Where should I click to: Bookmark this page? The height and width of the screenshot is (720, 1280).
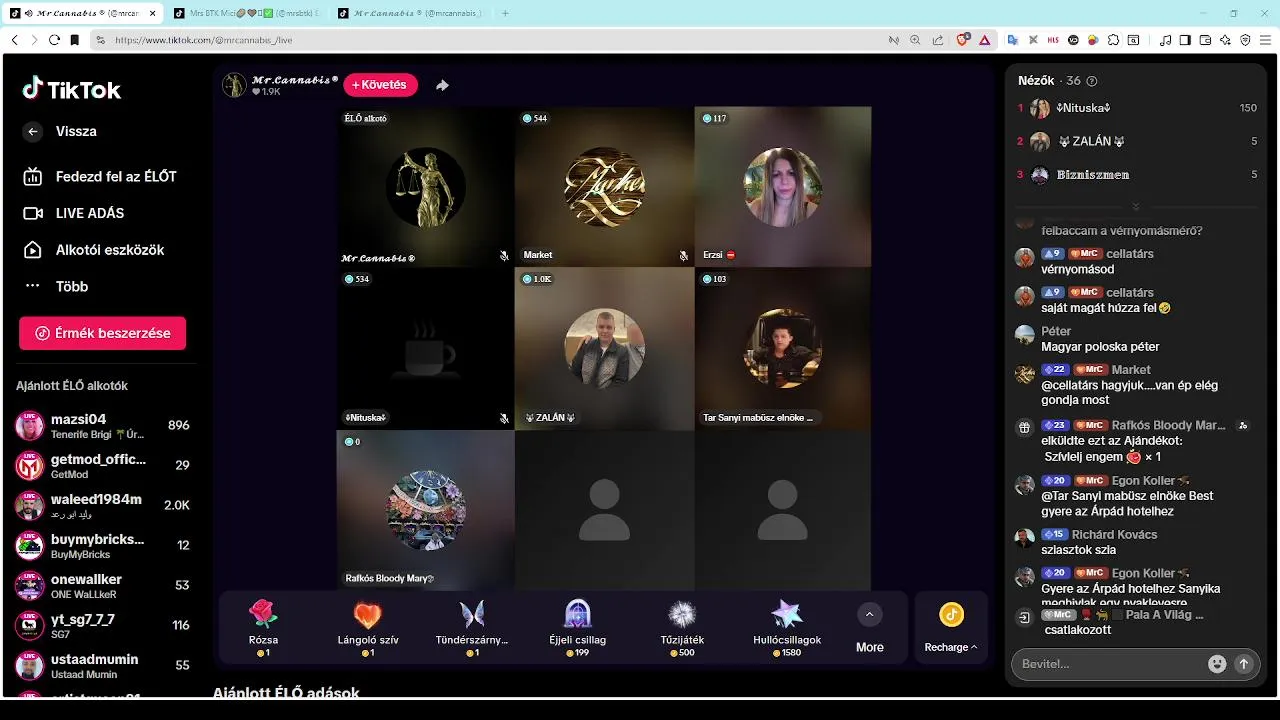pyautogui.click(x=74, y=40)
